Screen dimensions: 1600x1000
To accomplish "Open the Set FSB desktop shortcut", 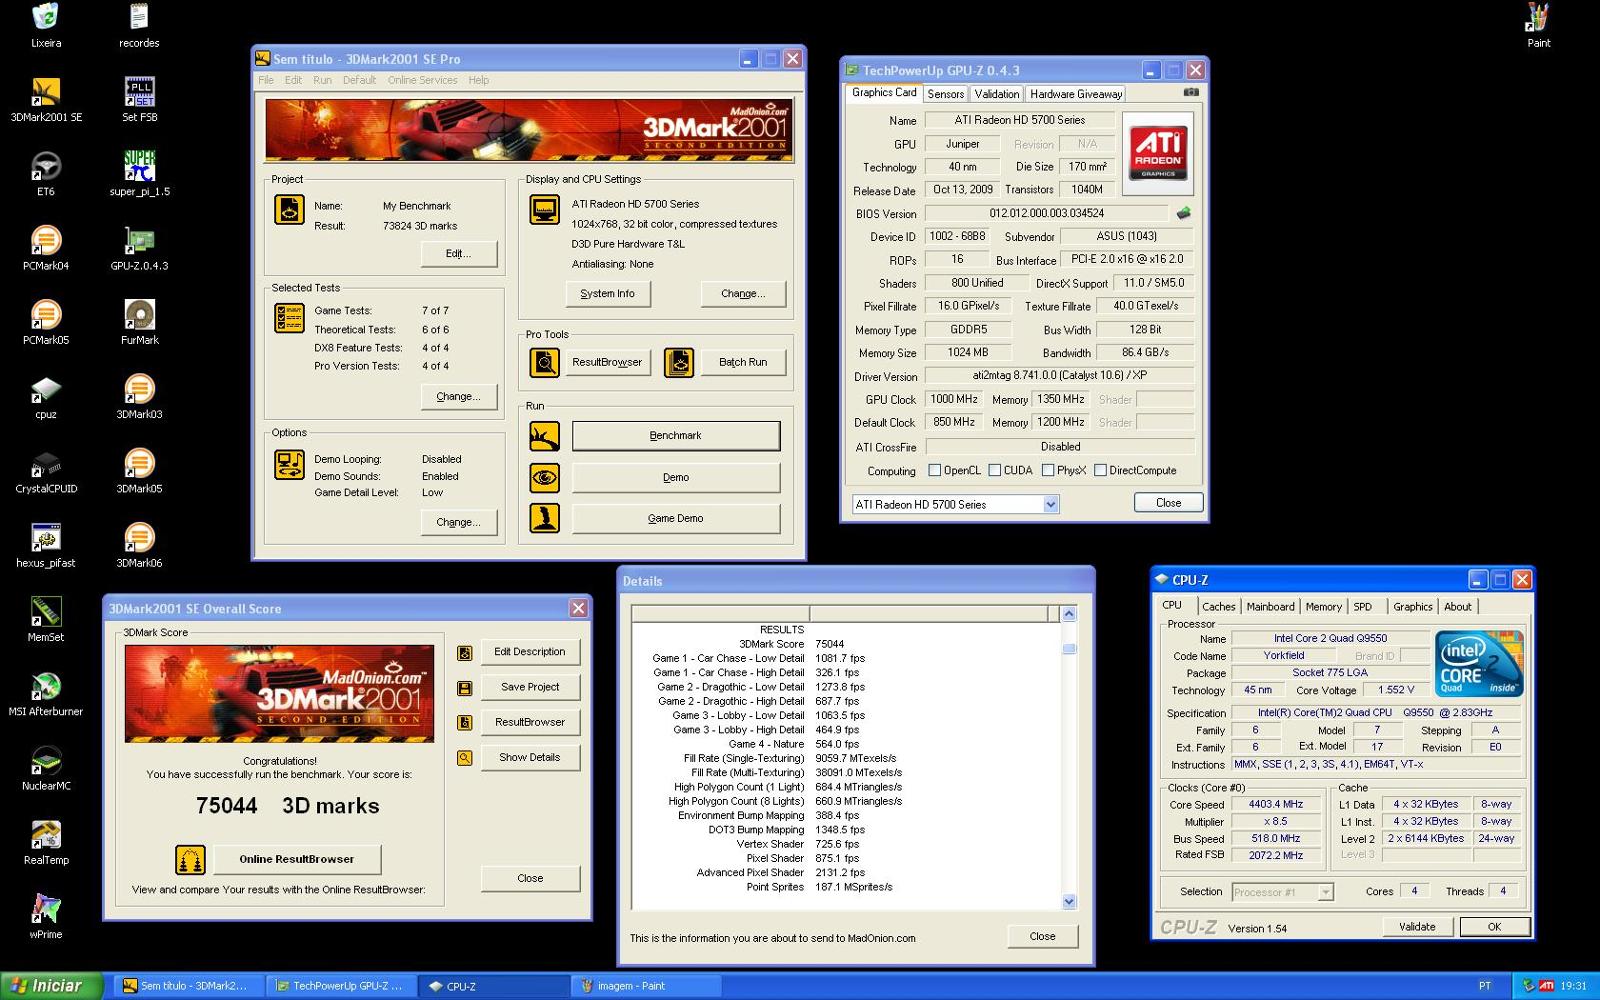I will tap(139, 100).
